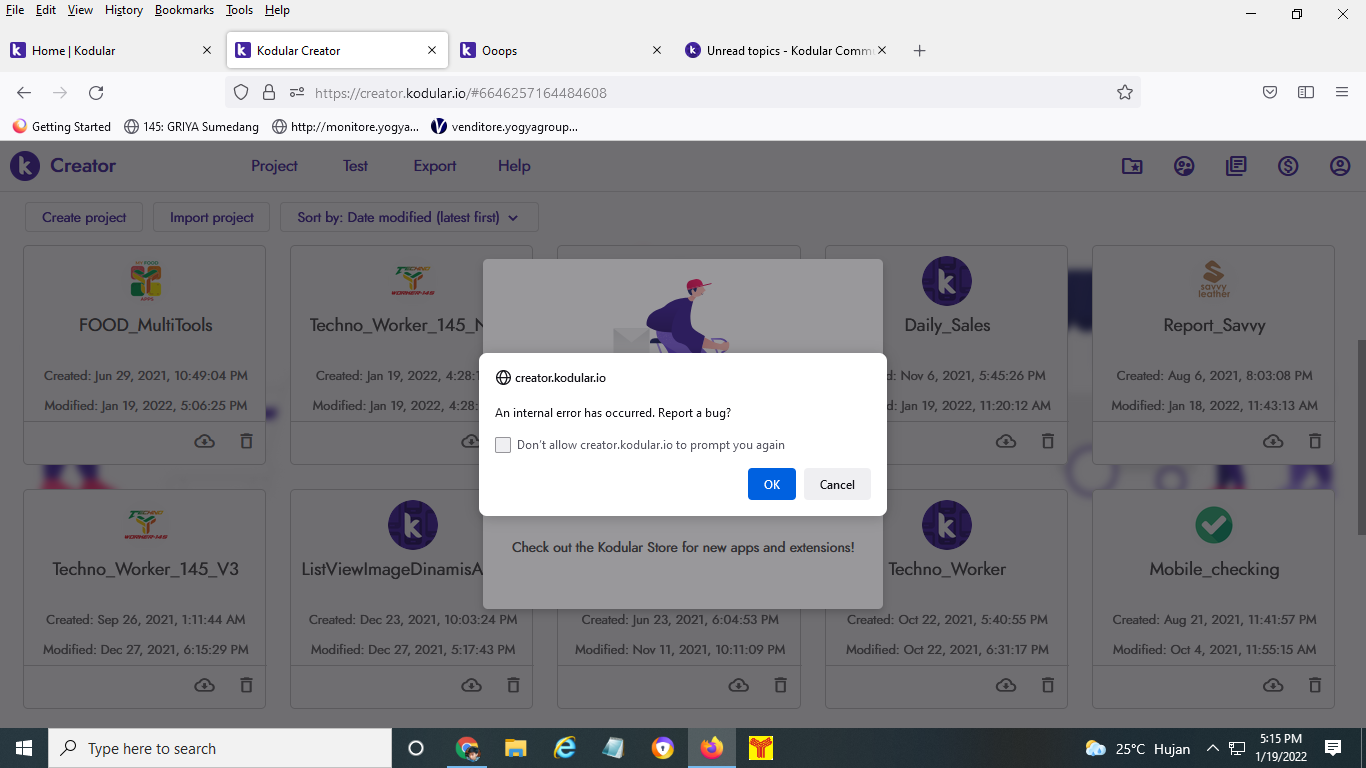Download the Techno_Worker_145_V3 project
Image resolution: width=1366 pixels, height=768 pixels.
(x=204, y=685)
